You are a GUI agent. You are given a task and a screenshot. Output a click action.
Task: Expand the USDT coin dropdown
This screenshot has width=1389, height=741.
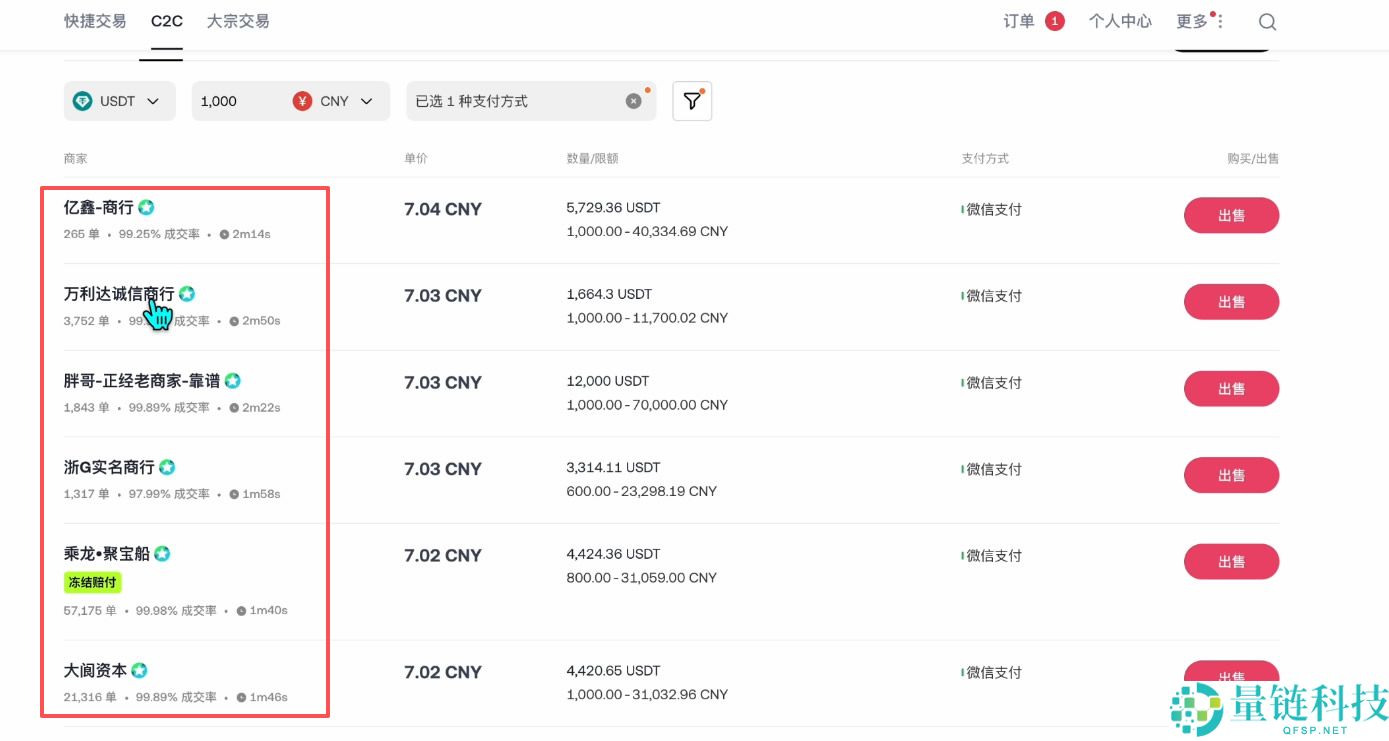pyautogui.click(x=153, y=101)
